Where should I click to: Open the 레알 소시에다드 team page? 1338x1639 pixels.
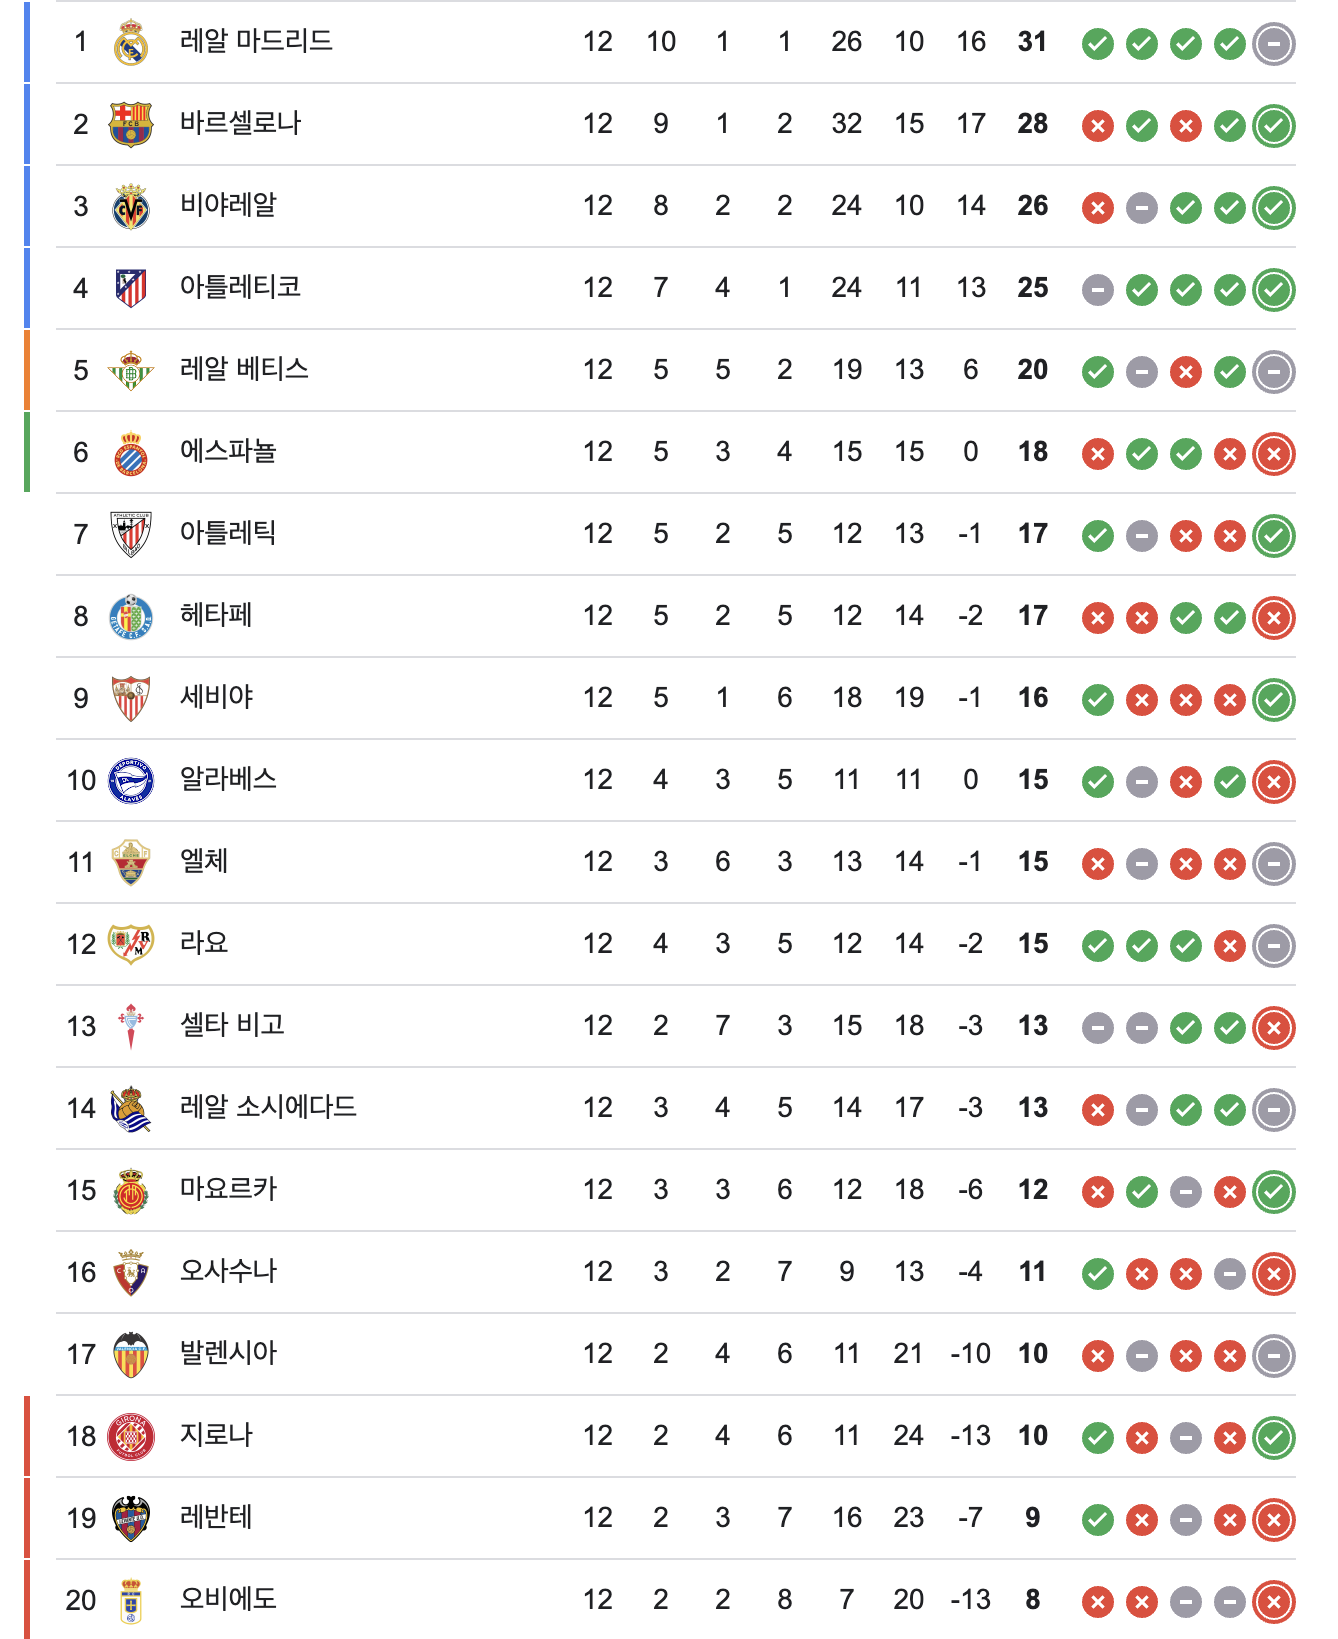point(268,1107)
